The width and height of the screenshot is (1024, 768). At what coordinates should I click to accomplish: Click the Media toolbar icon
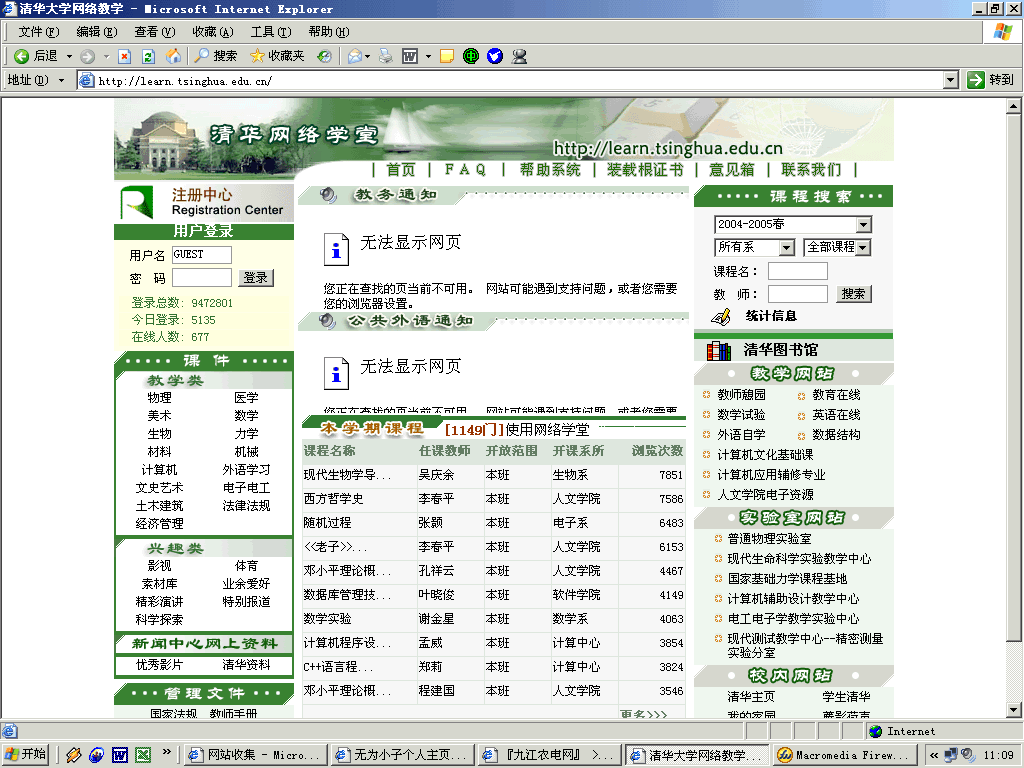325,57
